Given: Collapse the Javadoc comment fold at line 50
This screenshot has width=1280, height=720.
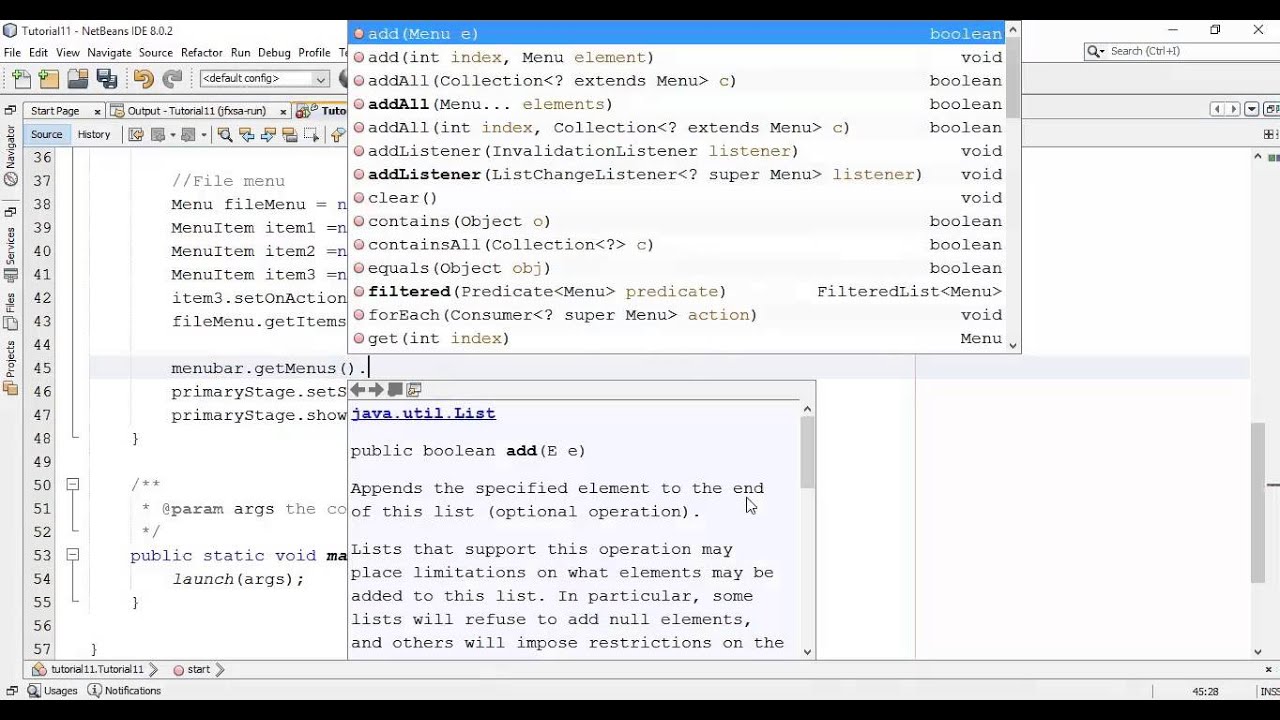Looking at the screenshot, I should pyautogui.click(x=72, y=484).
